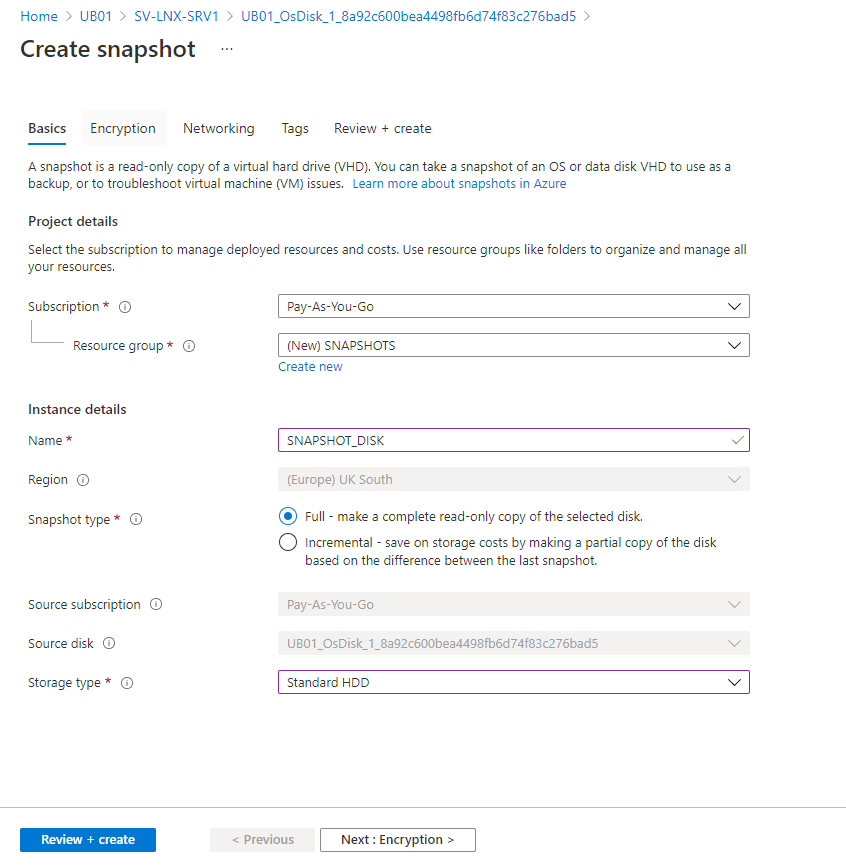The width and height of the screenshot is (846, 866).
Task: Click info icon beside Resource group
Action: coord(189,346)
